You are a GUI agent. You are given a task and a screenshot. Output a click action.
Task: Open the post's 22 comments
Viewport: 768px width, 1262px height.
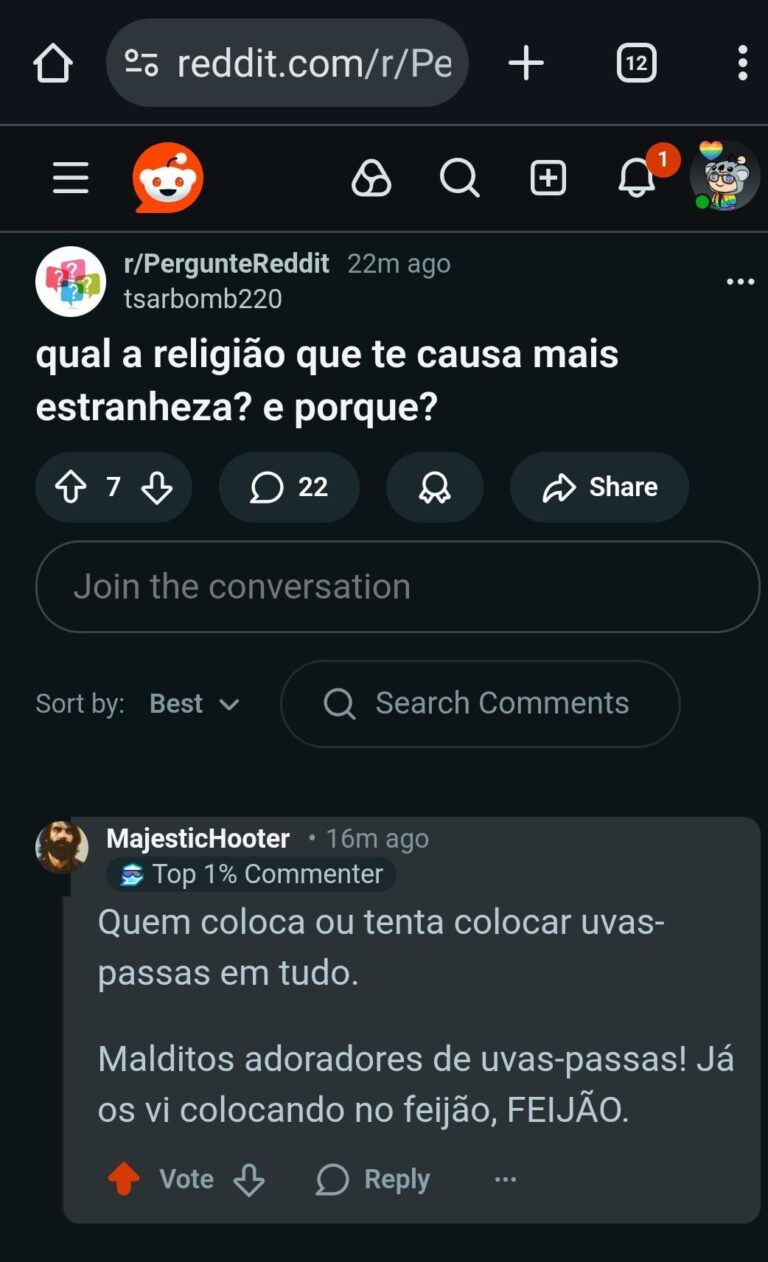289,487
